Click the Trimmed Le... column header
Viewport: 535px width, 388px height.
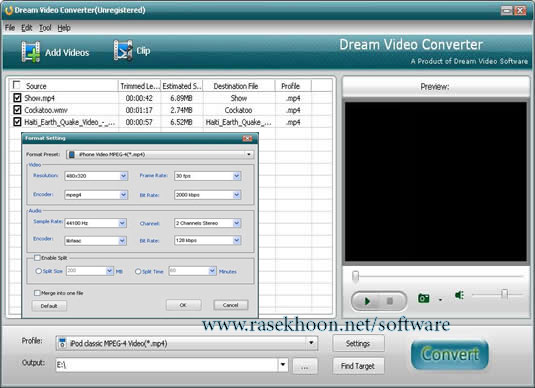pyautogui.click(x=139, y=86)
